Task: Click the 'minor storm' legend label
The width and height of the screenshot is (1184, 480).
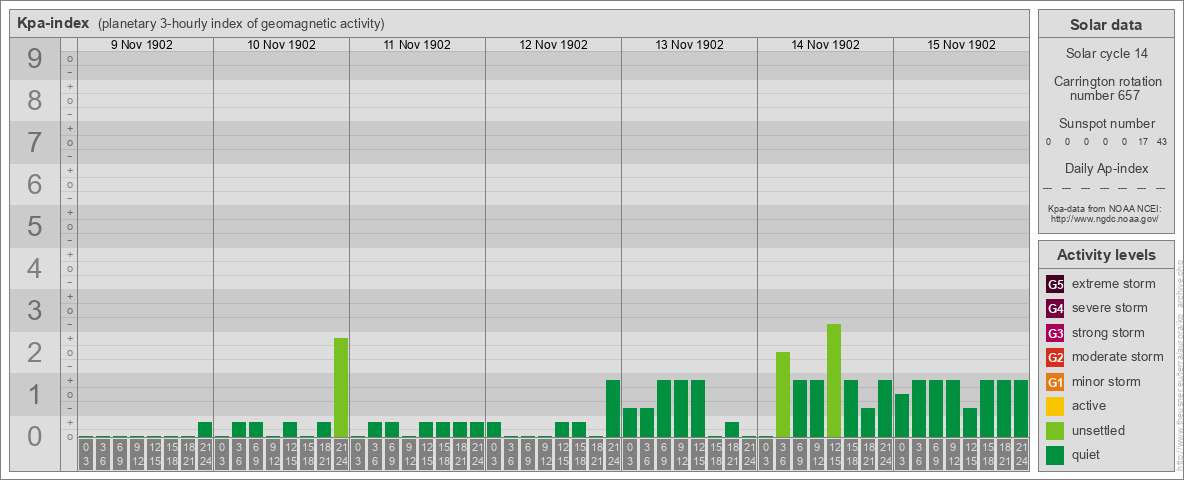Action: (x=1105, y=382)
